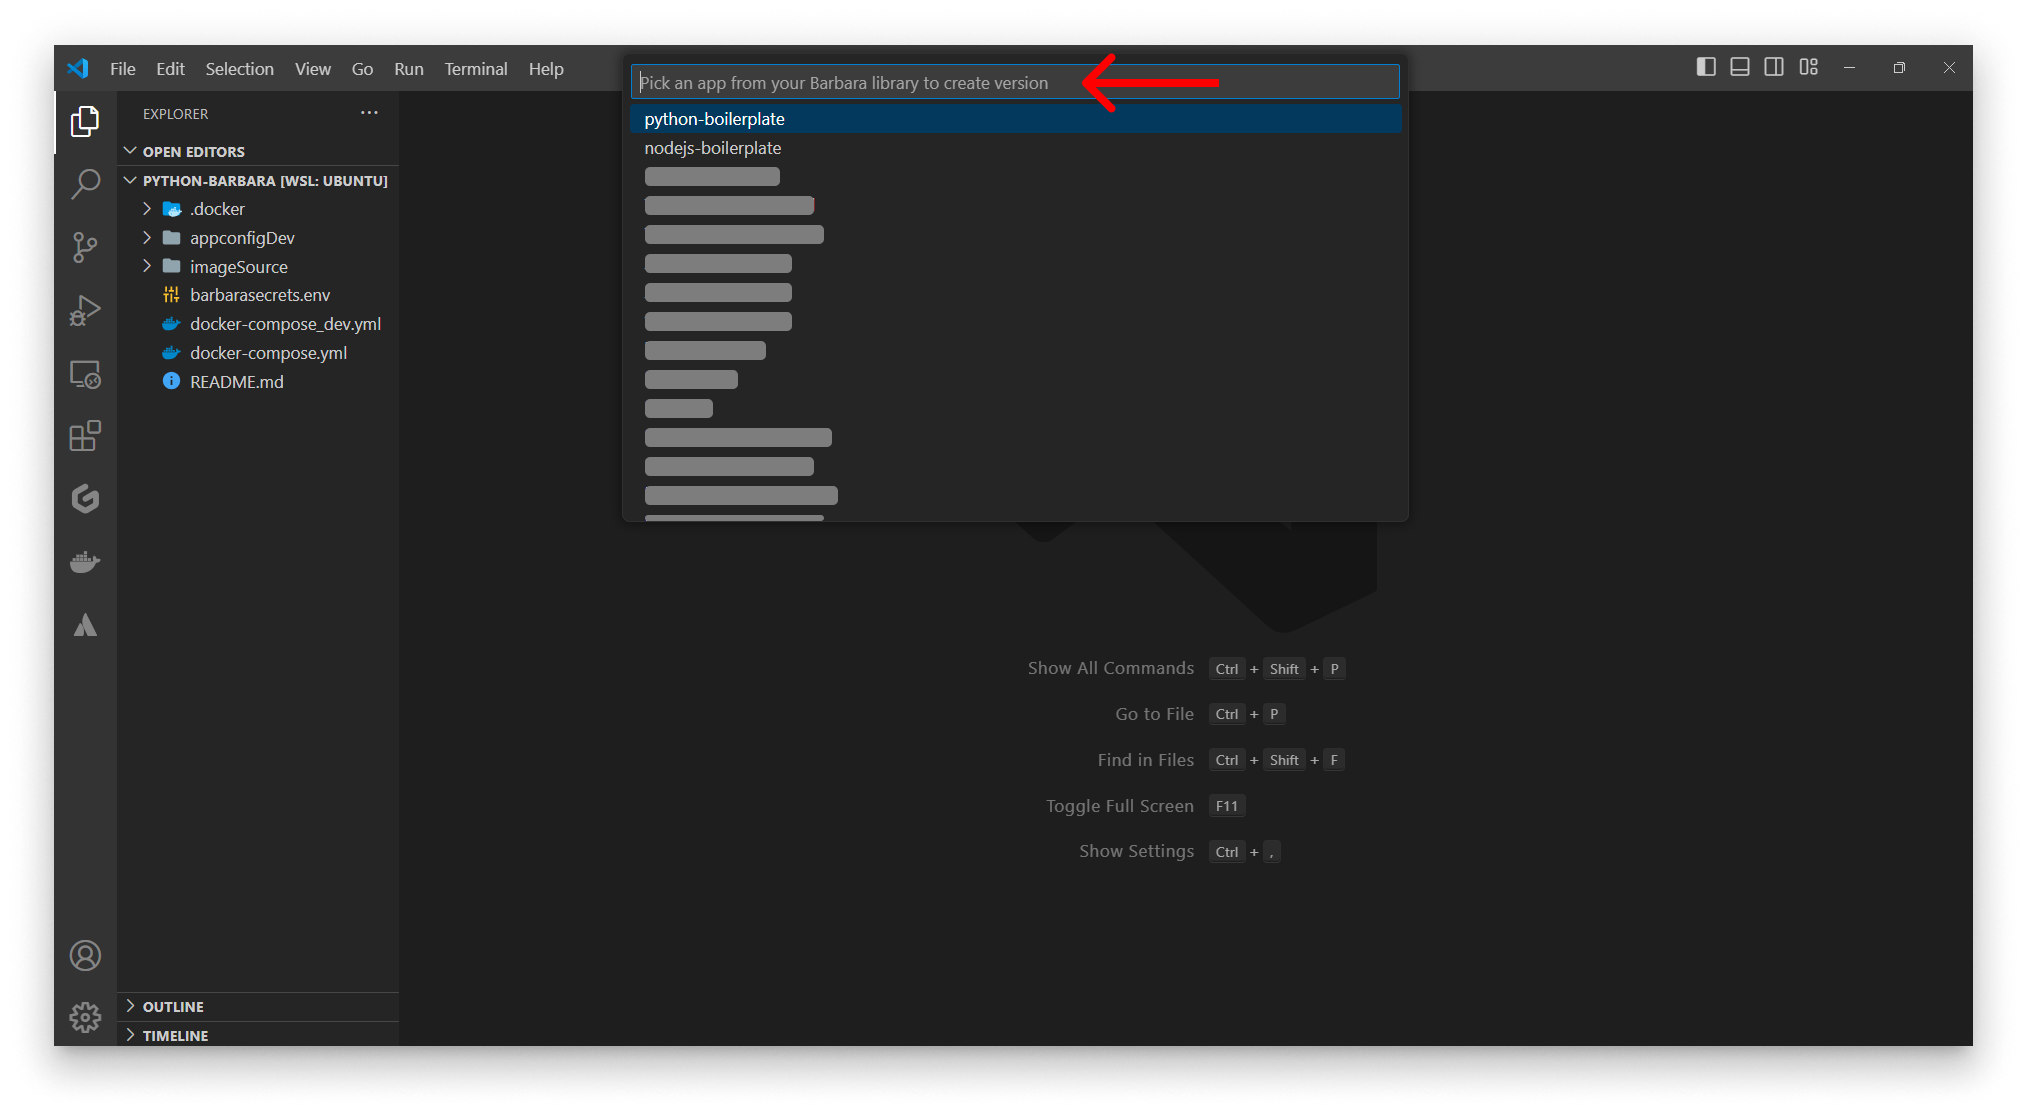Open the Search view in the activity bar
The image size is (2027, 1111).
coord(85,185)
